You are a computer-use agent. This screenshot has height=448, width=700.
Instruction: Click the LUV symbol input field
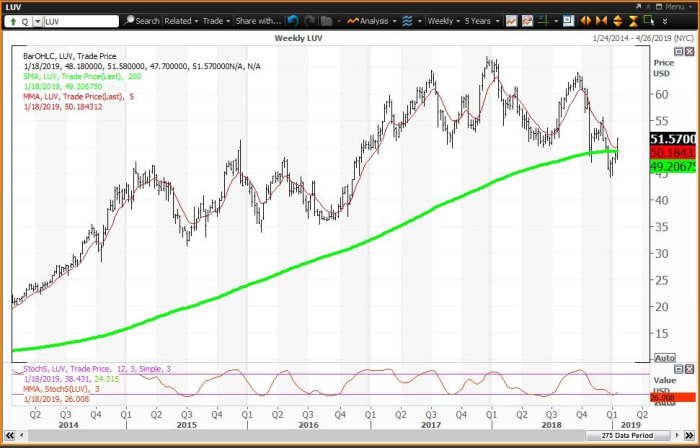click(x=78, y=20)
